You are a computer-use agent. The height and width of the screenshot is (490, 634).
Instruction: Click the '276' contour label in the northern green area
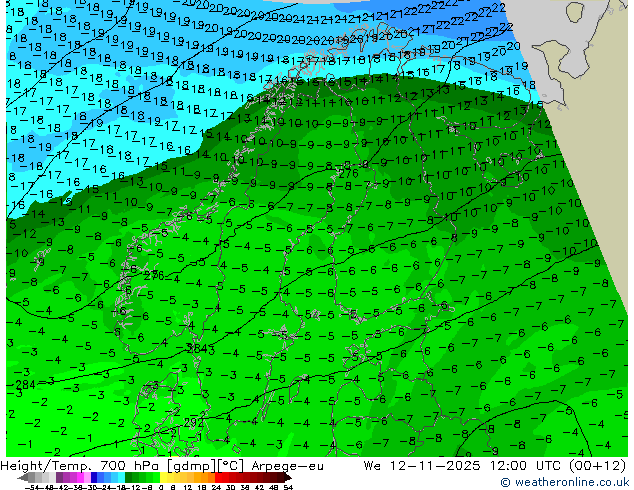click(349, 173)
